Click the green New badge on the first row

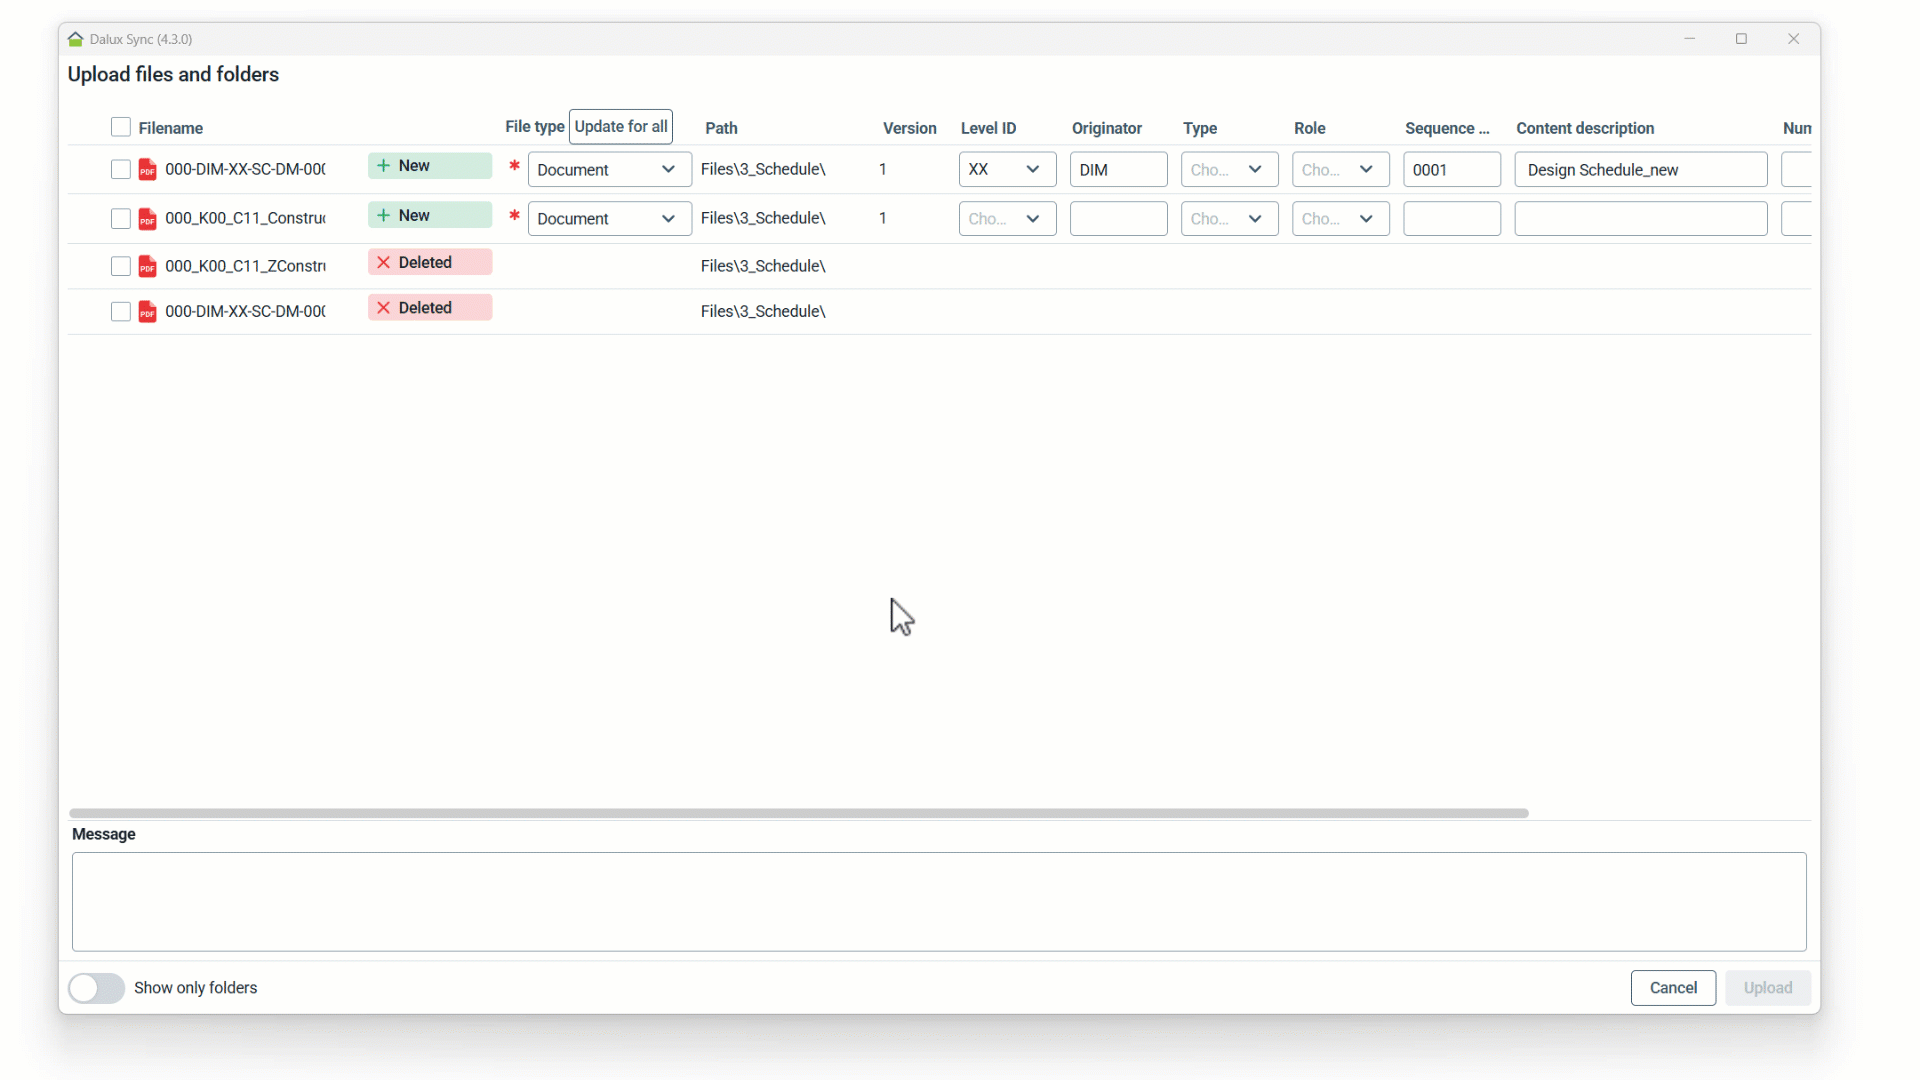click(429, 166)
